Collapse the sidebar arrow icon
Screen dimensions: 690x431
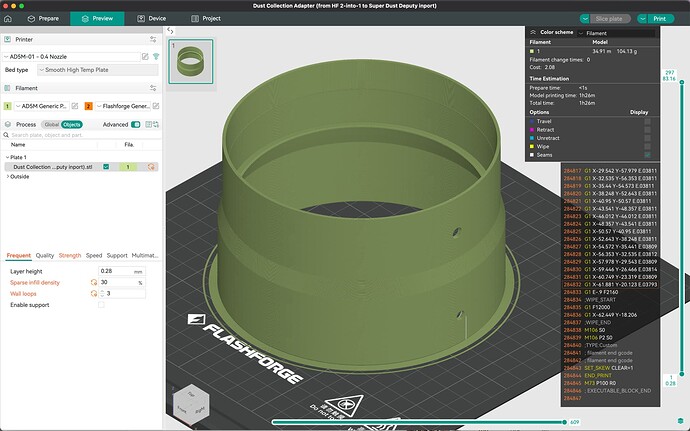170,31
